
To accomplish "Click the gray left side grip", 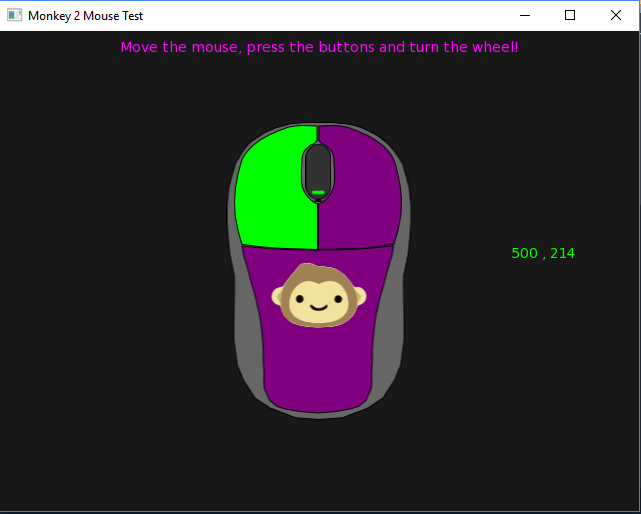I will pyautogui.click(x=247, y=330).
